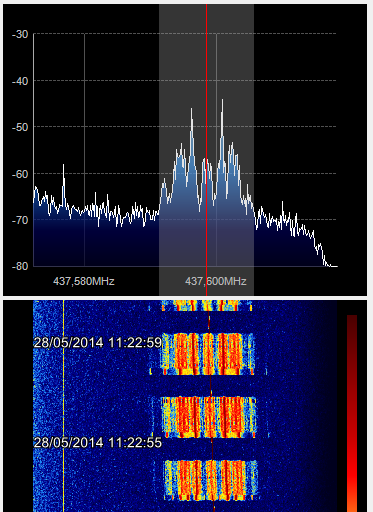
Task: Click the -30 dB scale label
Action: click(20, 34)
